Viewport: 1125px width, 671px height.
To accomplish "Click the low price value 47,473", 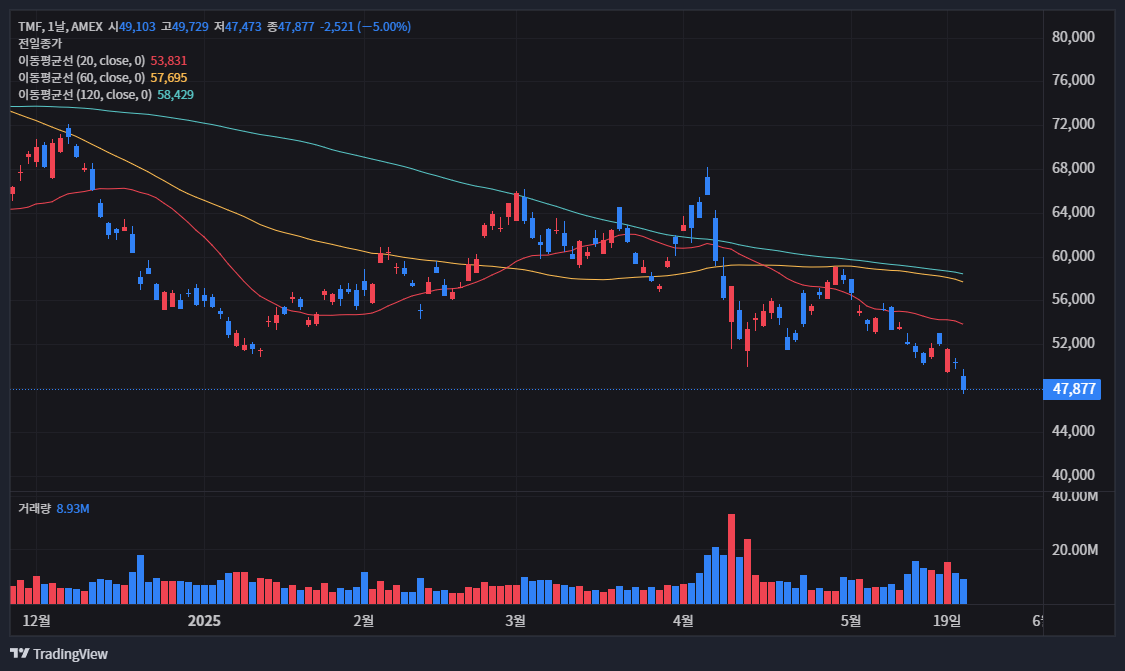I will coord(243,27).
